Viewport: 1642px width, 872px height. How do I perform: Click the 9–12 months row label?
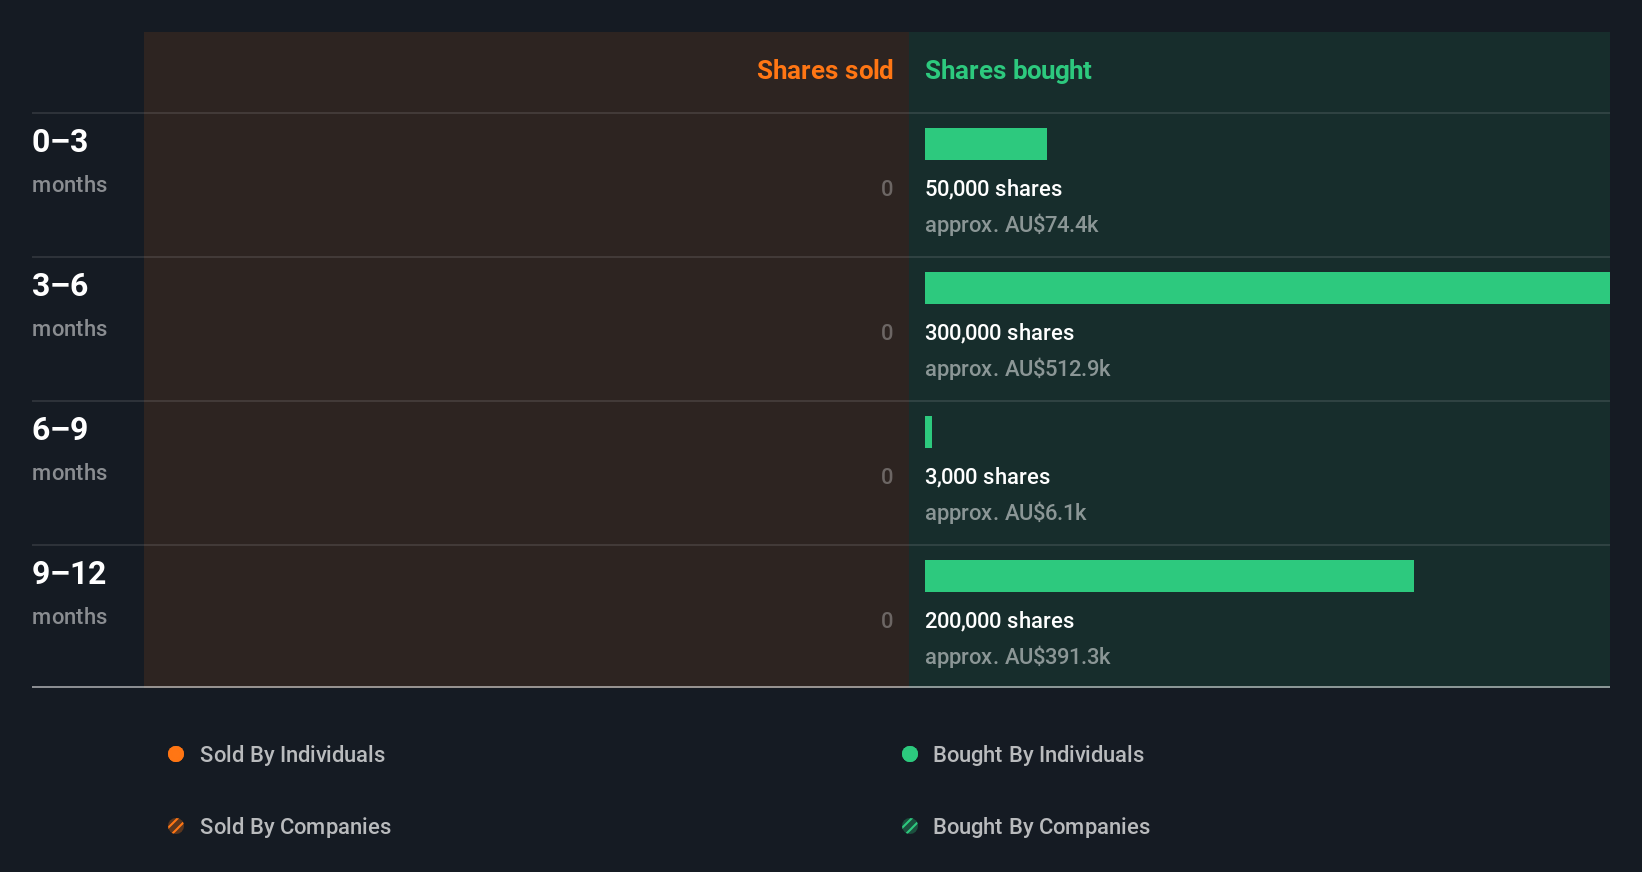69,593
